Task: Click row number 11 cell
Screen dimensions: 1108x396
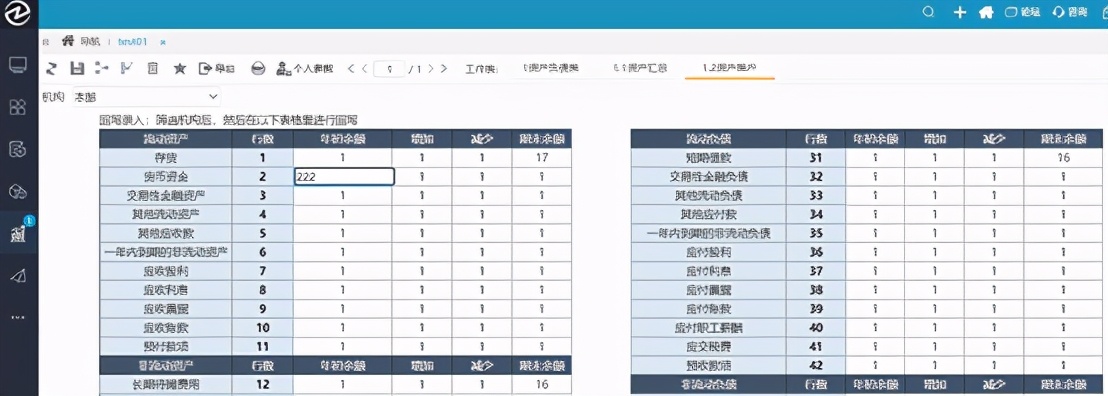Action: [x=263, y=346]
